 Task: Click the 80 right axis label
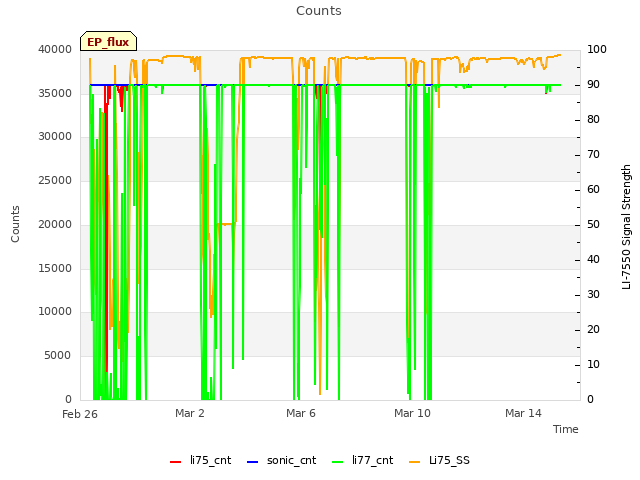click(593, 119)
